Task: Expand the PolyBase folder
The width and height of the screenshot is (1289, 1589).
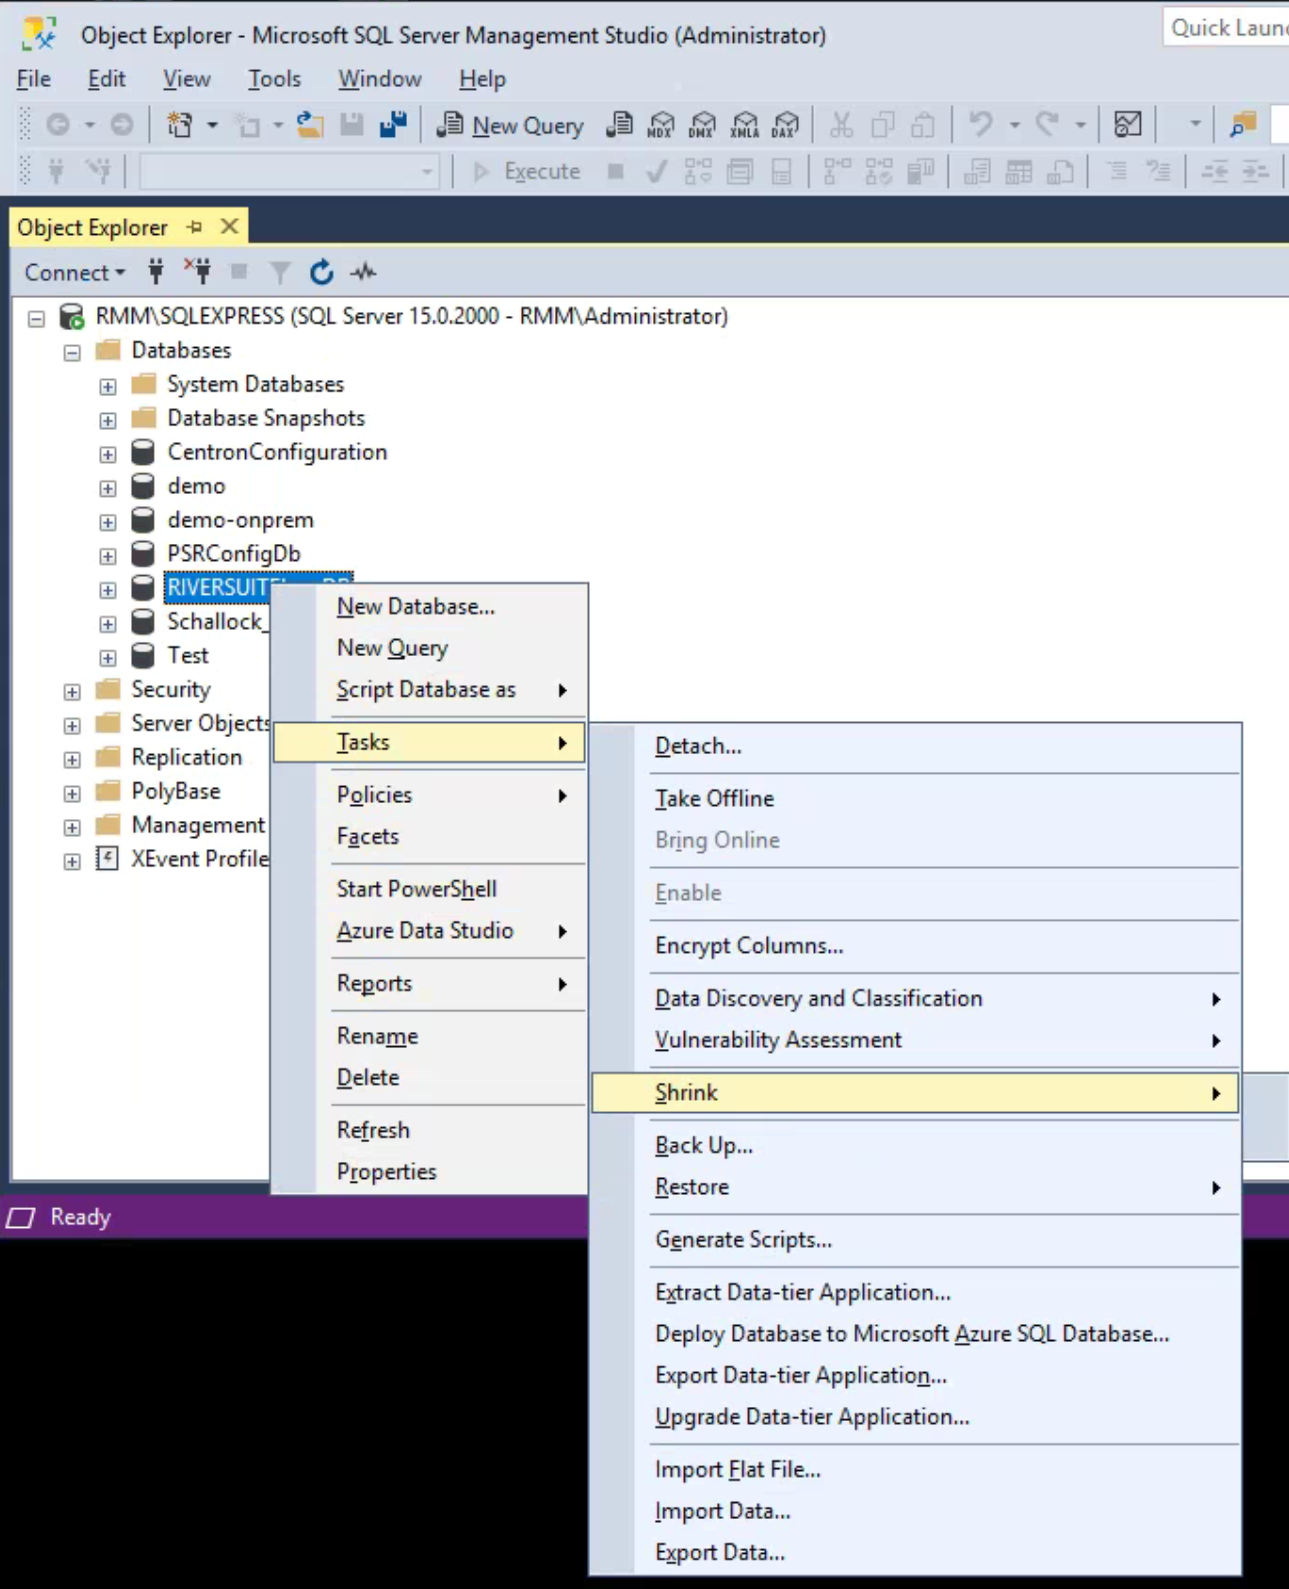Action: pos(72,793)
